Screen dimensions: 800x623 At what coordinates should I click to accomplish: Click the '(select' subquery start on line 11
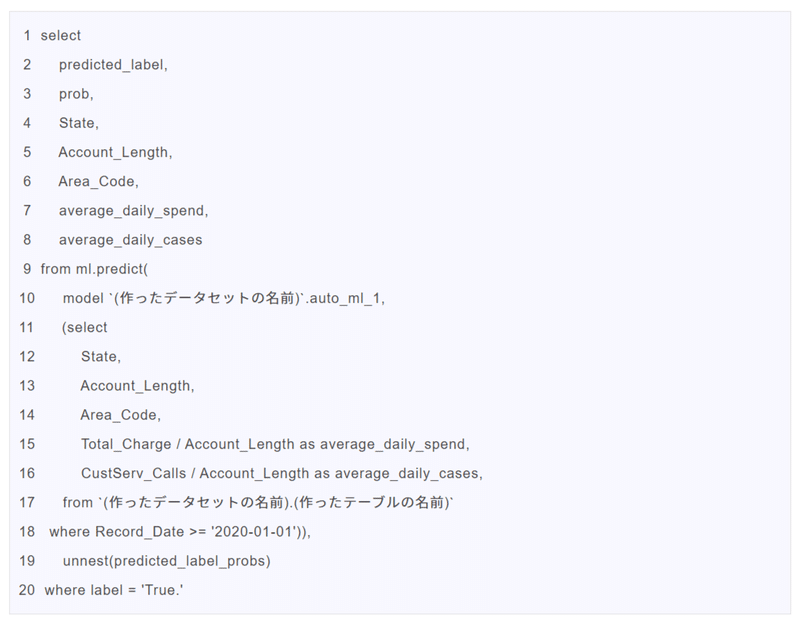(x=85, y=327)
